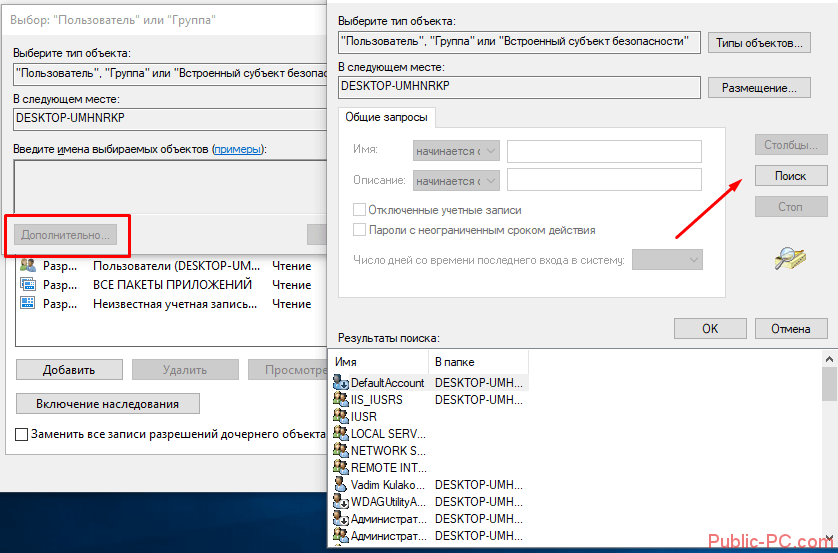
Task: Expand the days since last login dropdown
Action: tap(668, 260)
